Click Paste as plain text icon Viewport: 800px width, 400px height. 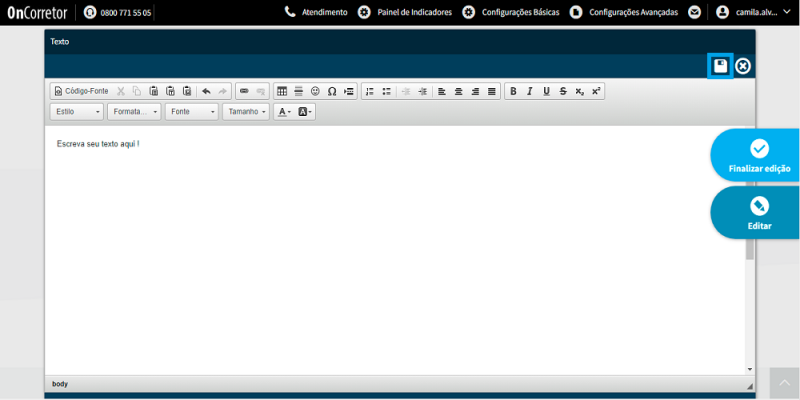point(170,91)
